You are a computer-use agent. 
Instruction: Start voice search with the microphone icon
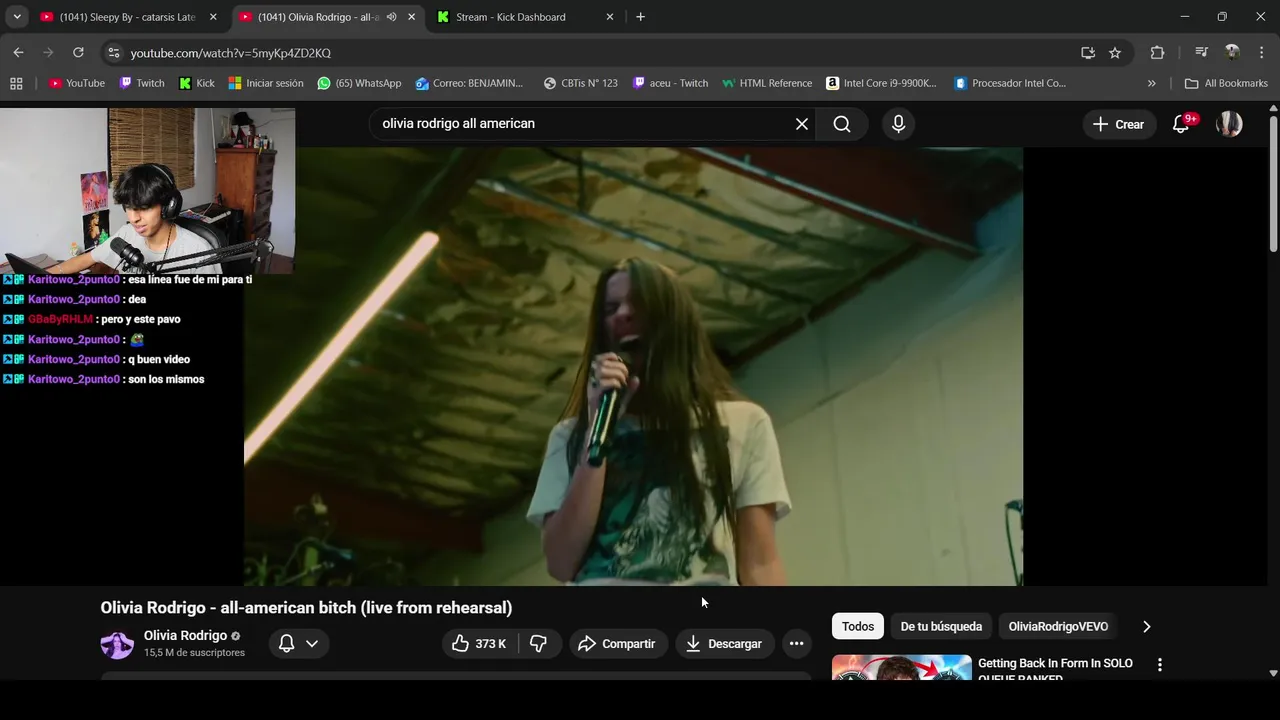click(x=898, y=124)
